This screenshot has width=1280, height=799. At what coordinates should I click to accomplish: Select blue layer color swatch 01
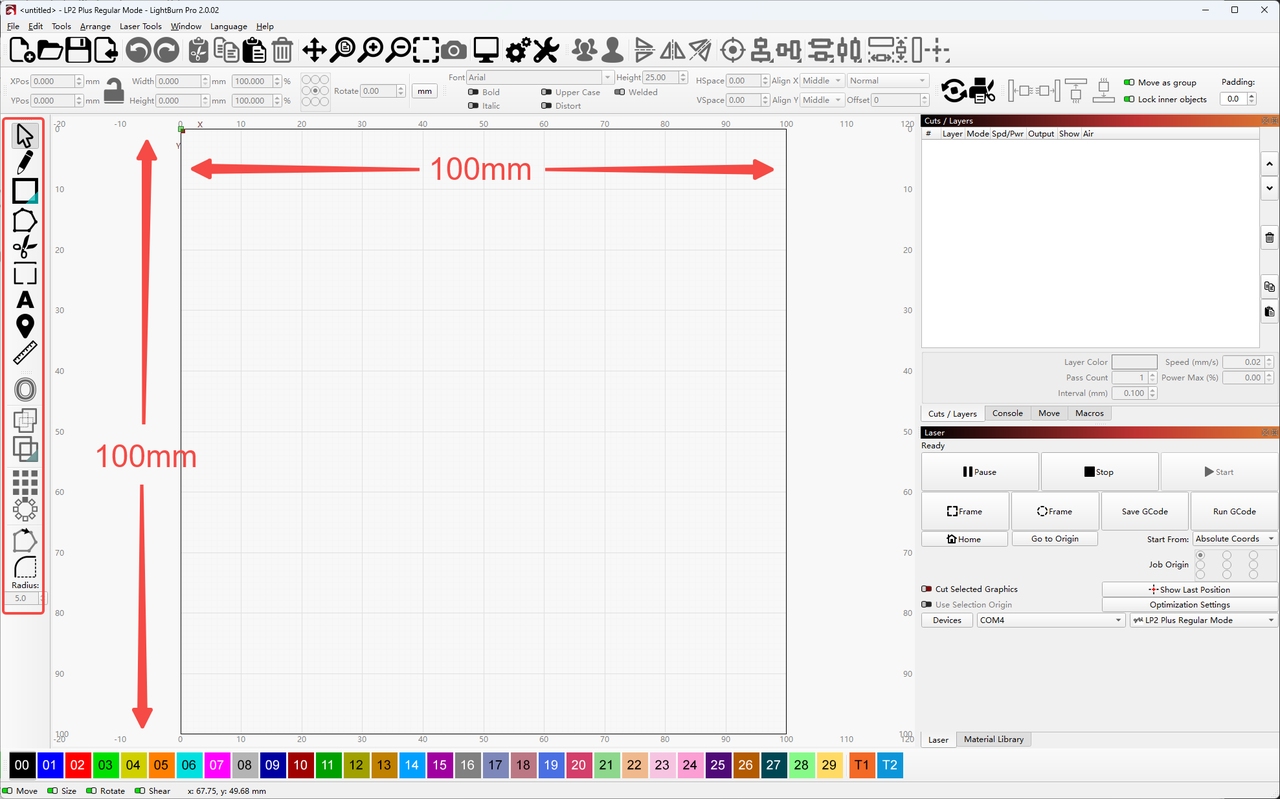pos(49,766)
